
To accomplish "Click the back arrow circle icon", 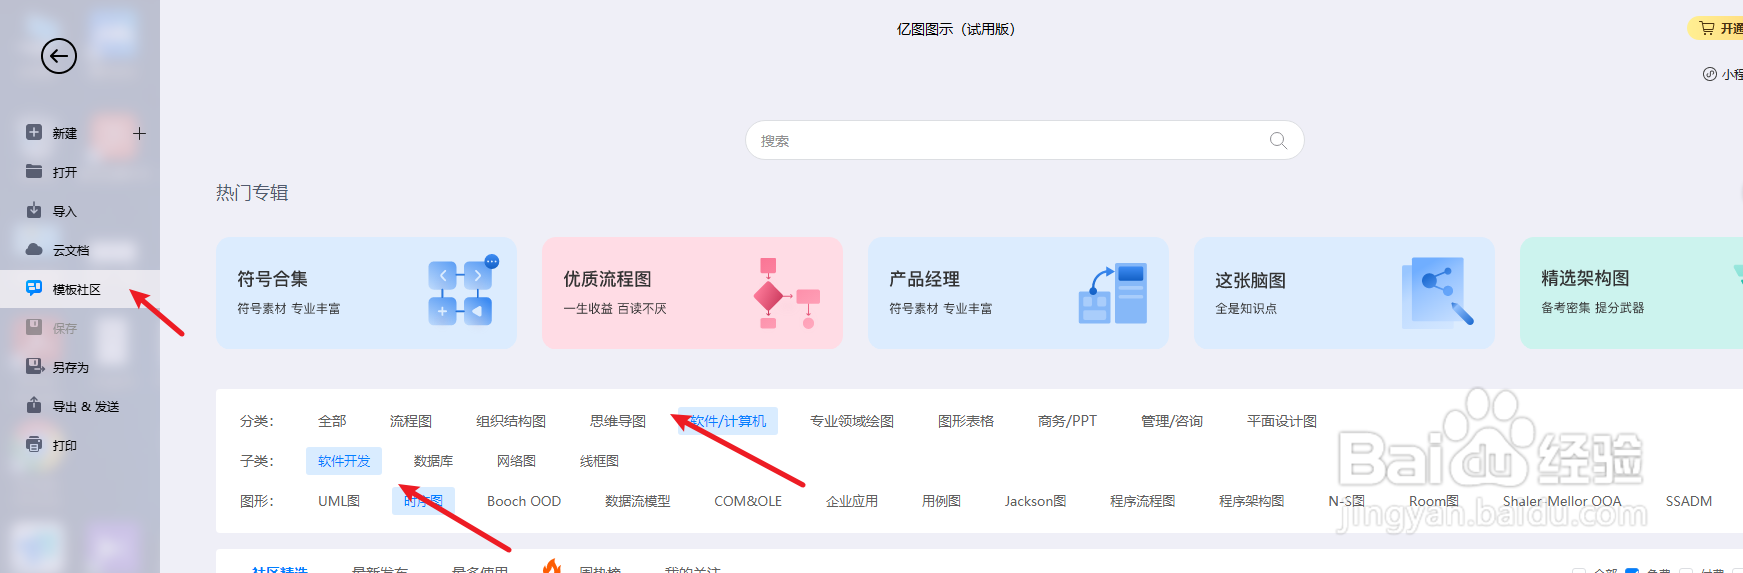I will point(59,56).
